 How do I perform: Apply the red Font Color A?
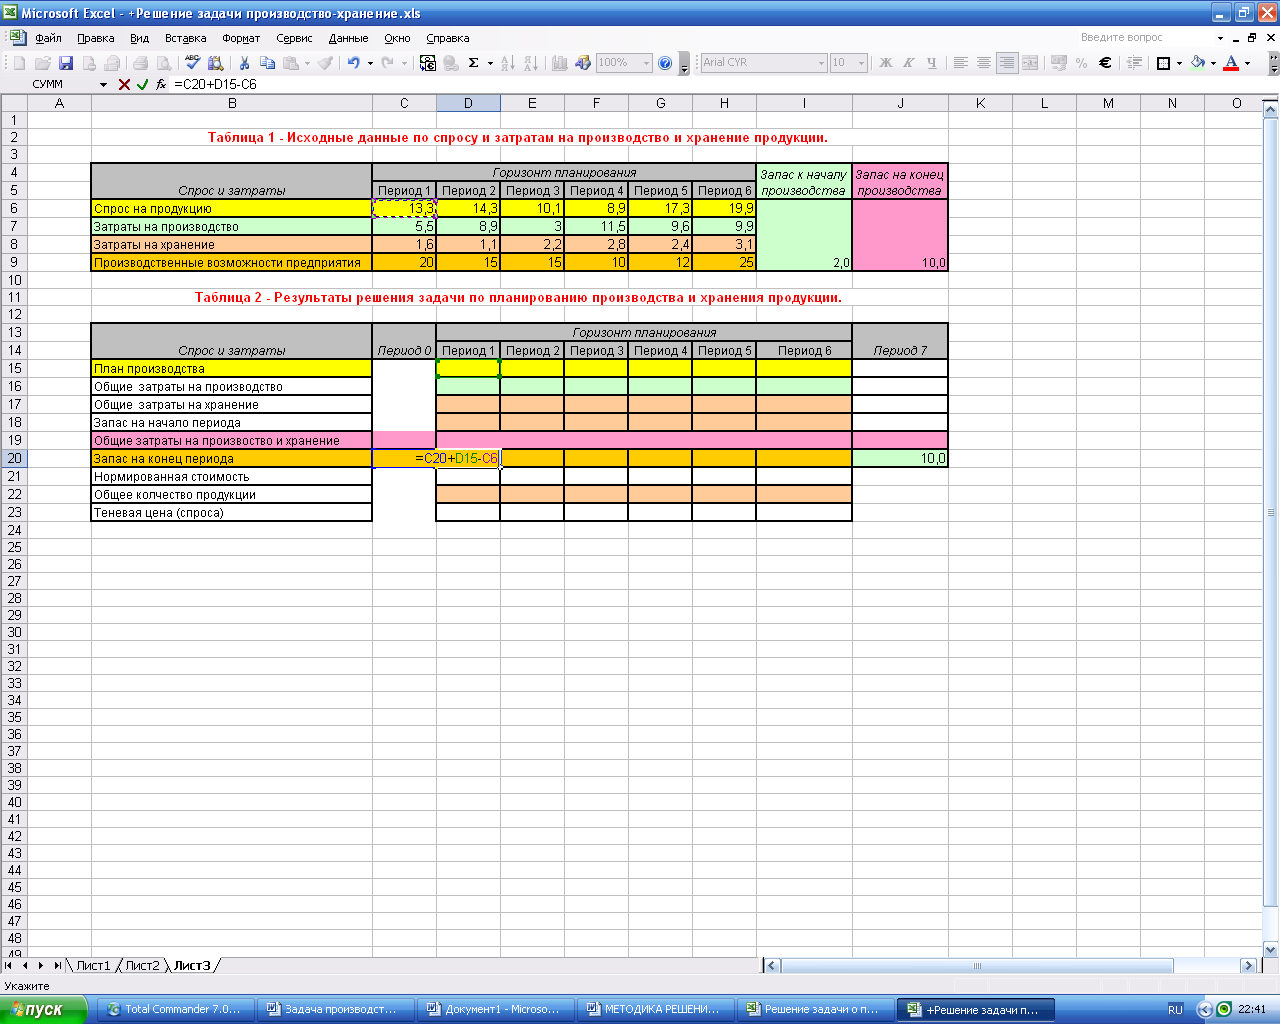click(x=1232, y=63)
